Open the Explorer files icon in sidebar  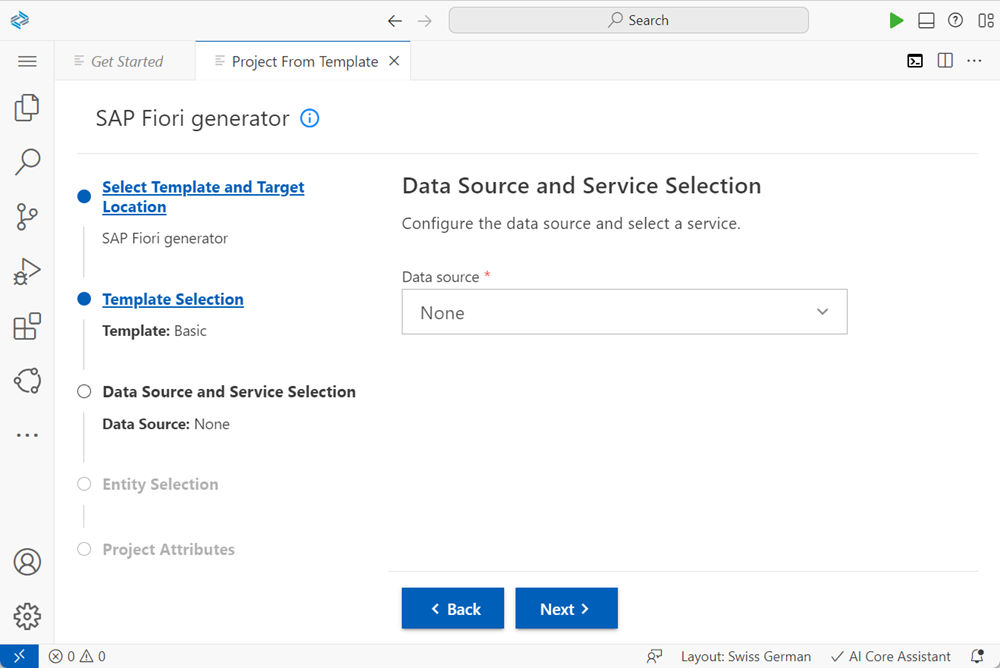(27, 108)
